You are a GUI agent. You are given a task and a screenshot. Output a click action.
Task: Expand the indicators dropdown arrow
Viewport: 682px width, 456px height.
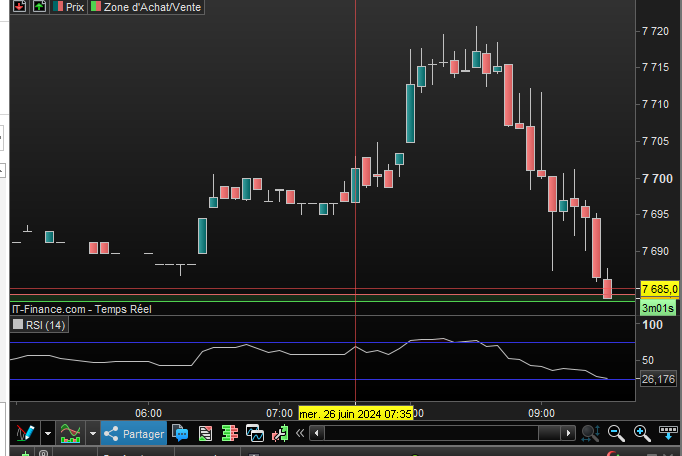[93, 433]
